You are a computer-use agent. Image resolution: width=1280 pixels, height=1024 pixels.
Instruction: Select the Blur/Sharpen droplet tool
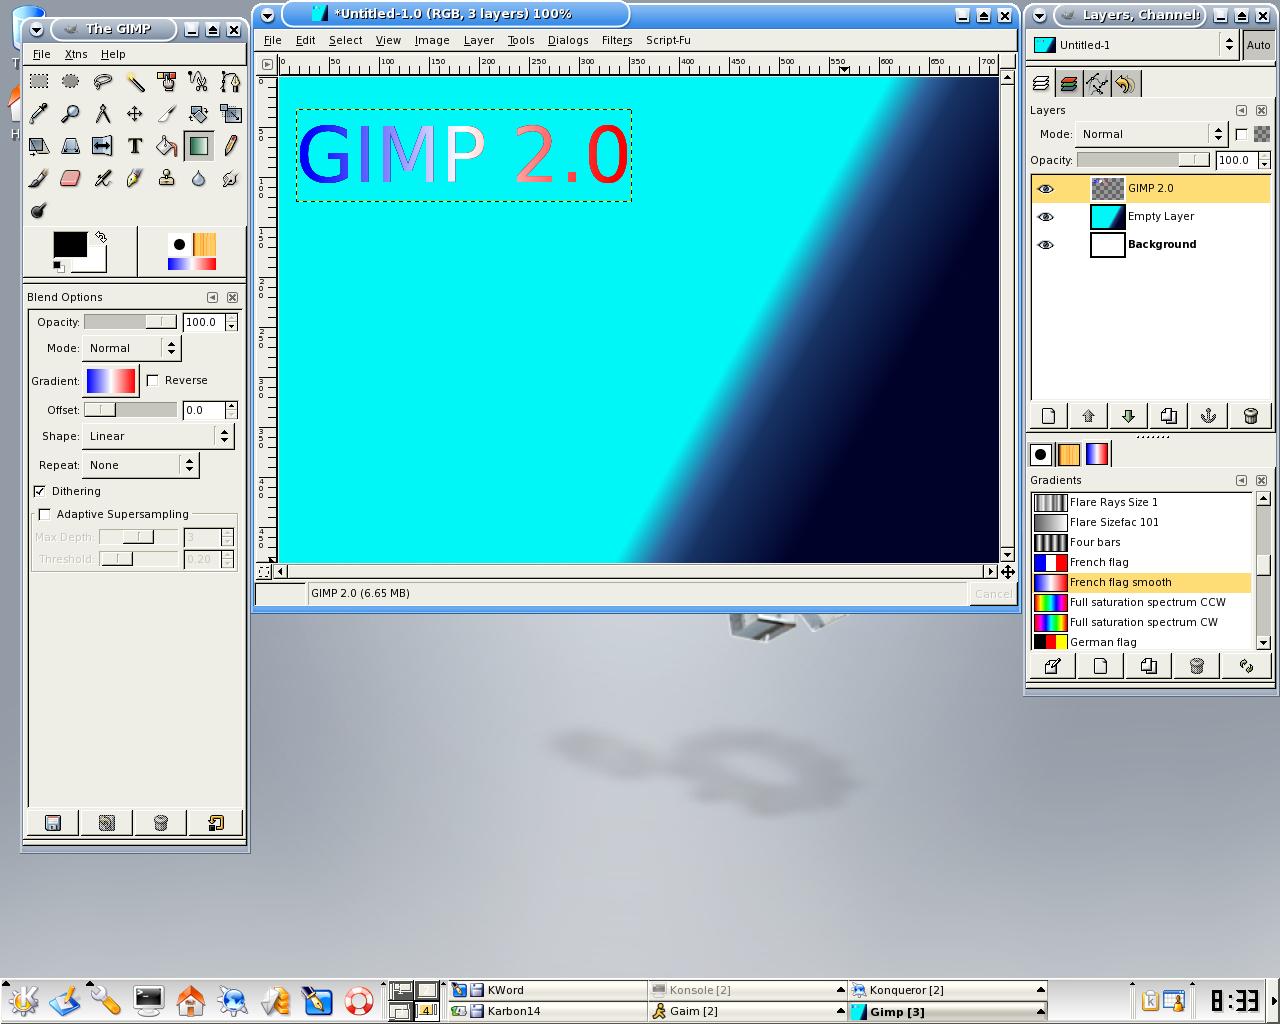[199, 178]
